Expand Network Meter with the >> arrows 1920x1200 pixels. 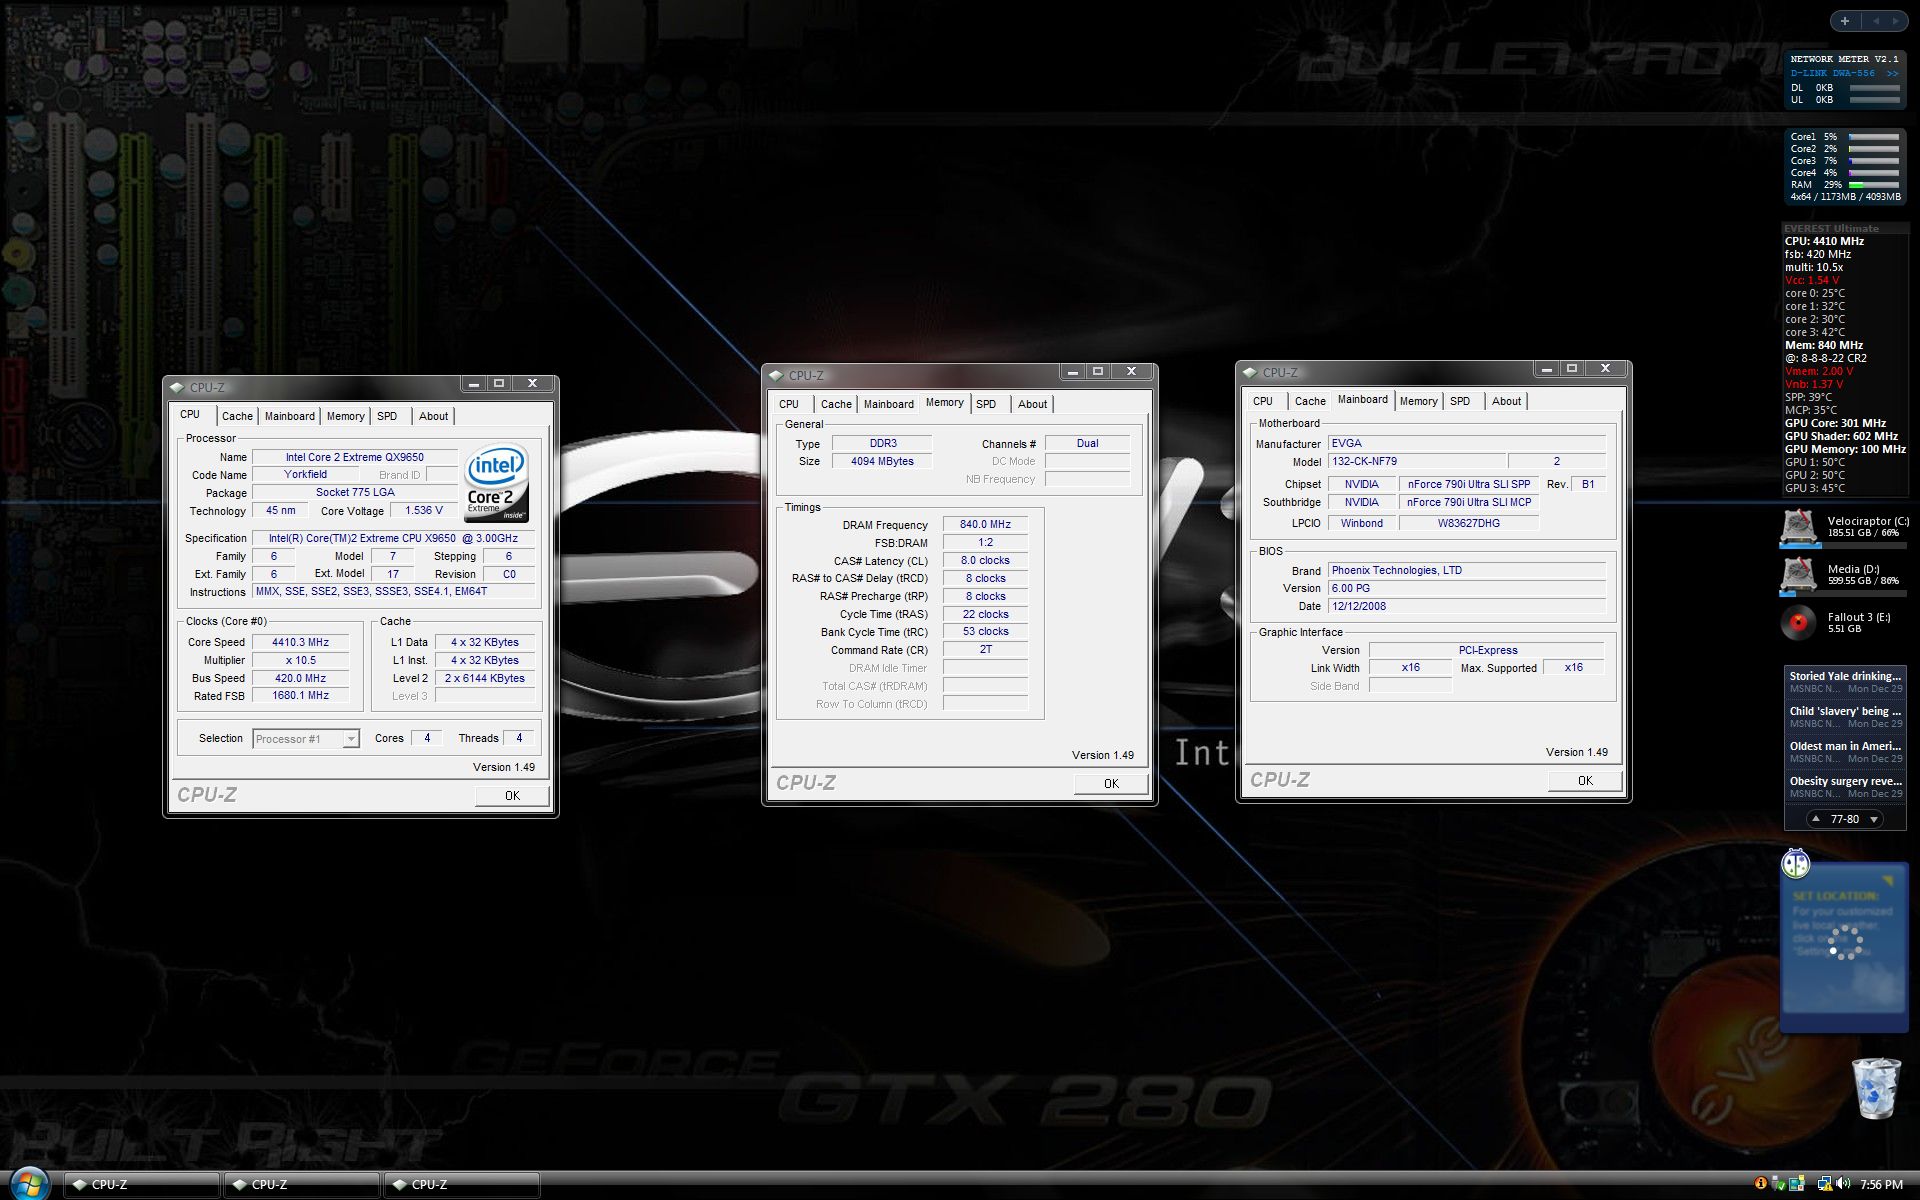1892,73
